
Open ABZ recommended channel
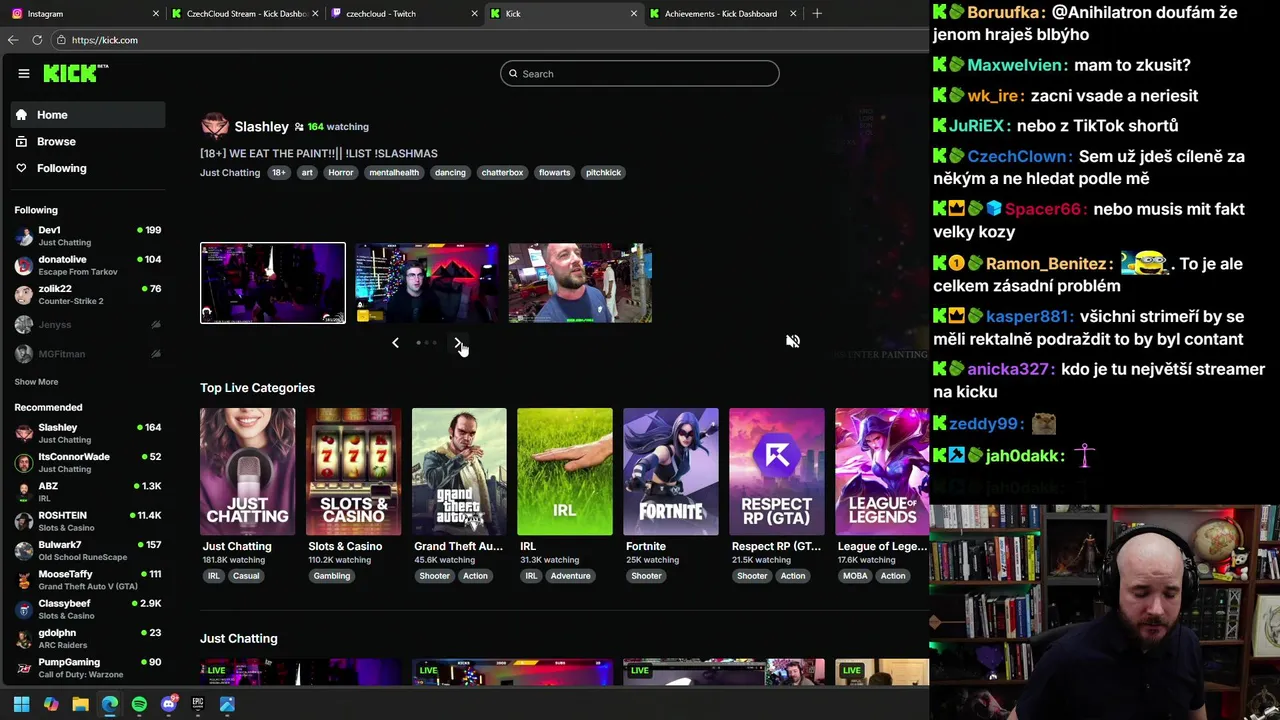[x=88, y=492]
